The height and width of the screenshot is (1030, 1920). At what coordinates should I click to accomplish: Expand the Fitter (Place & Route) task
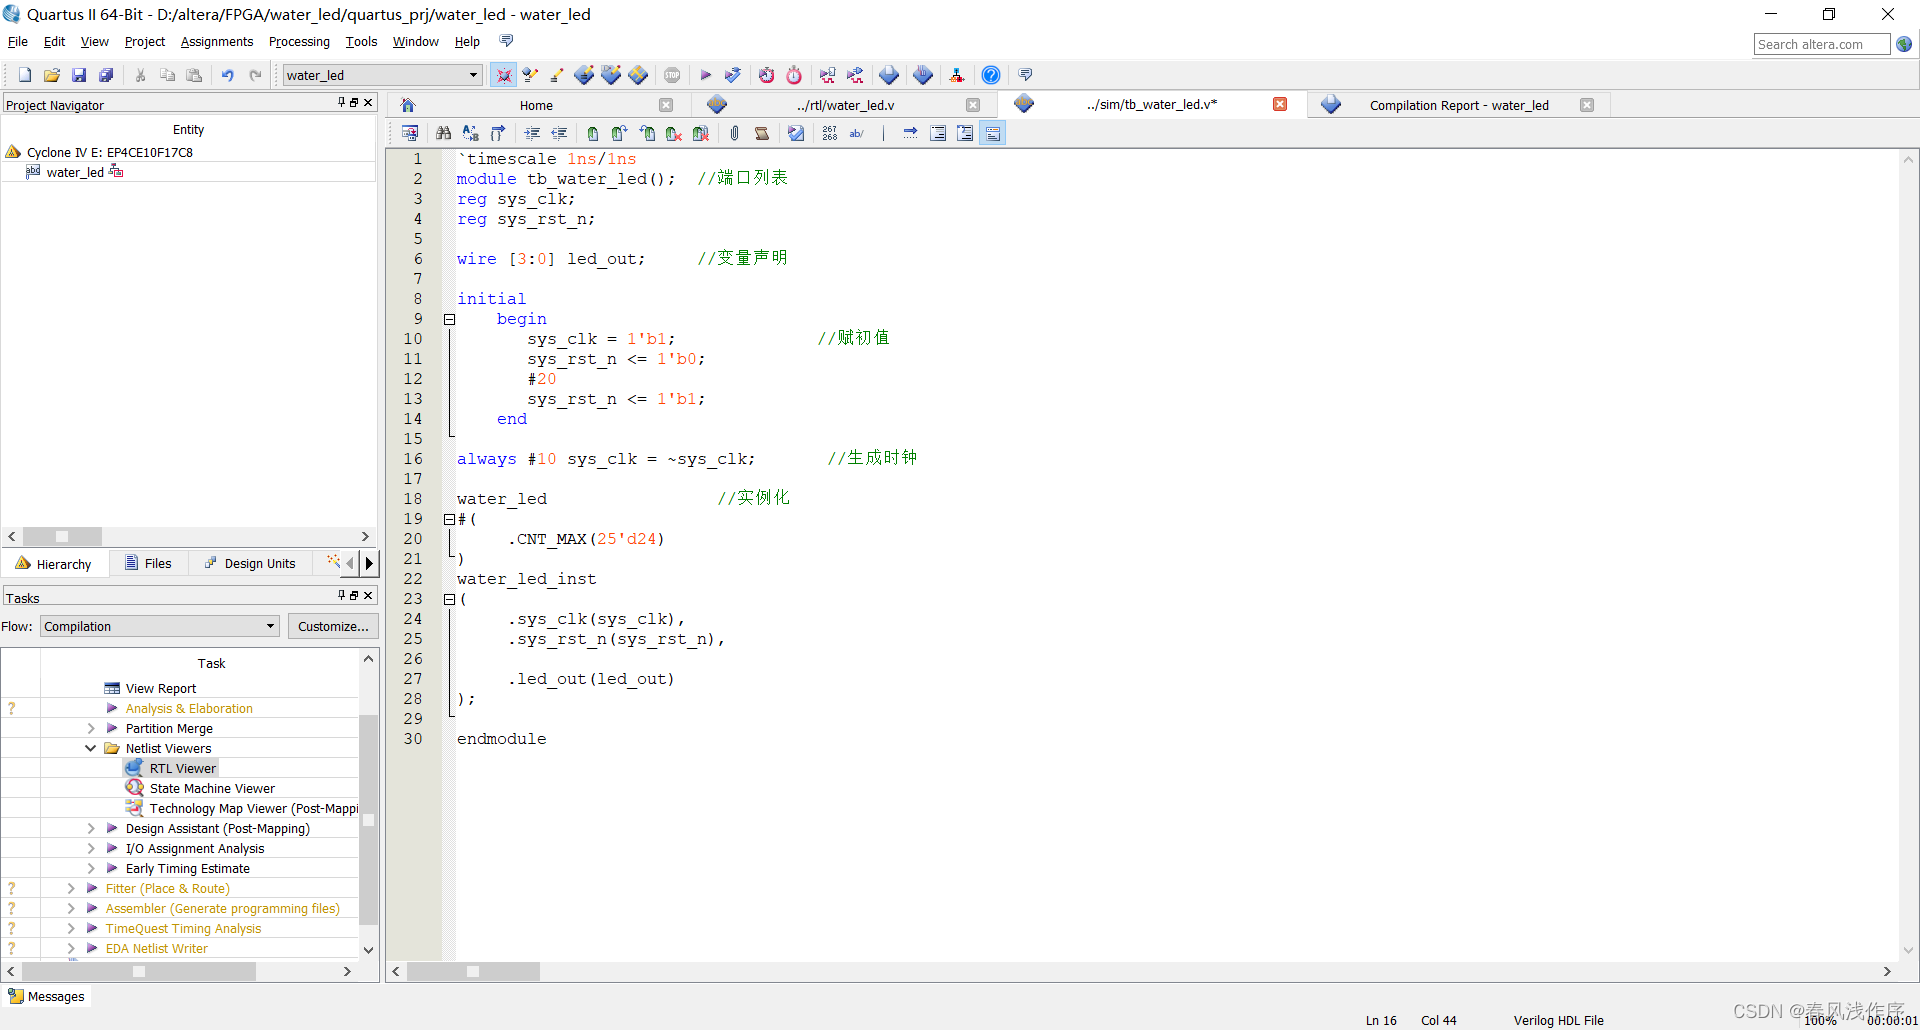tap(71, 888)
